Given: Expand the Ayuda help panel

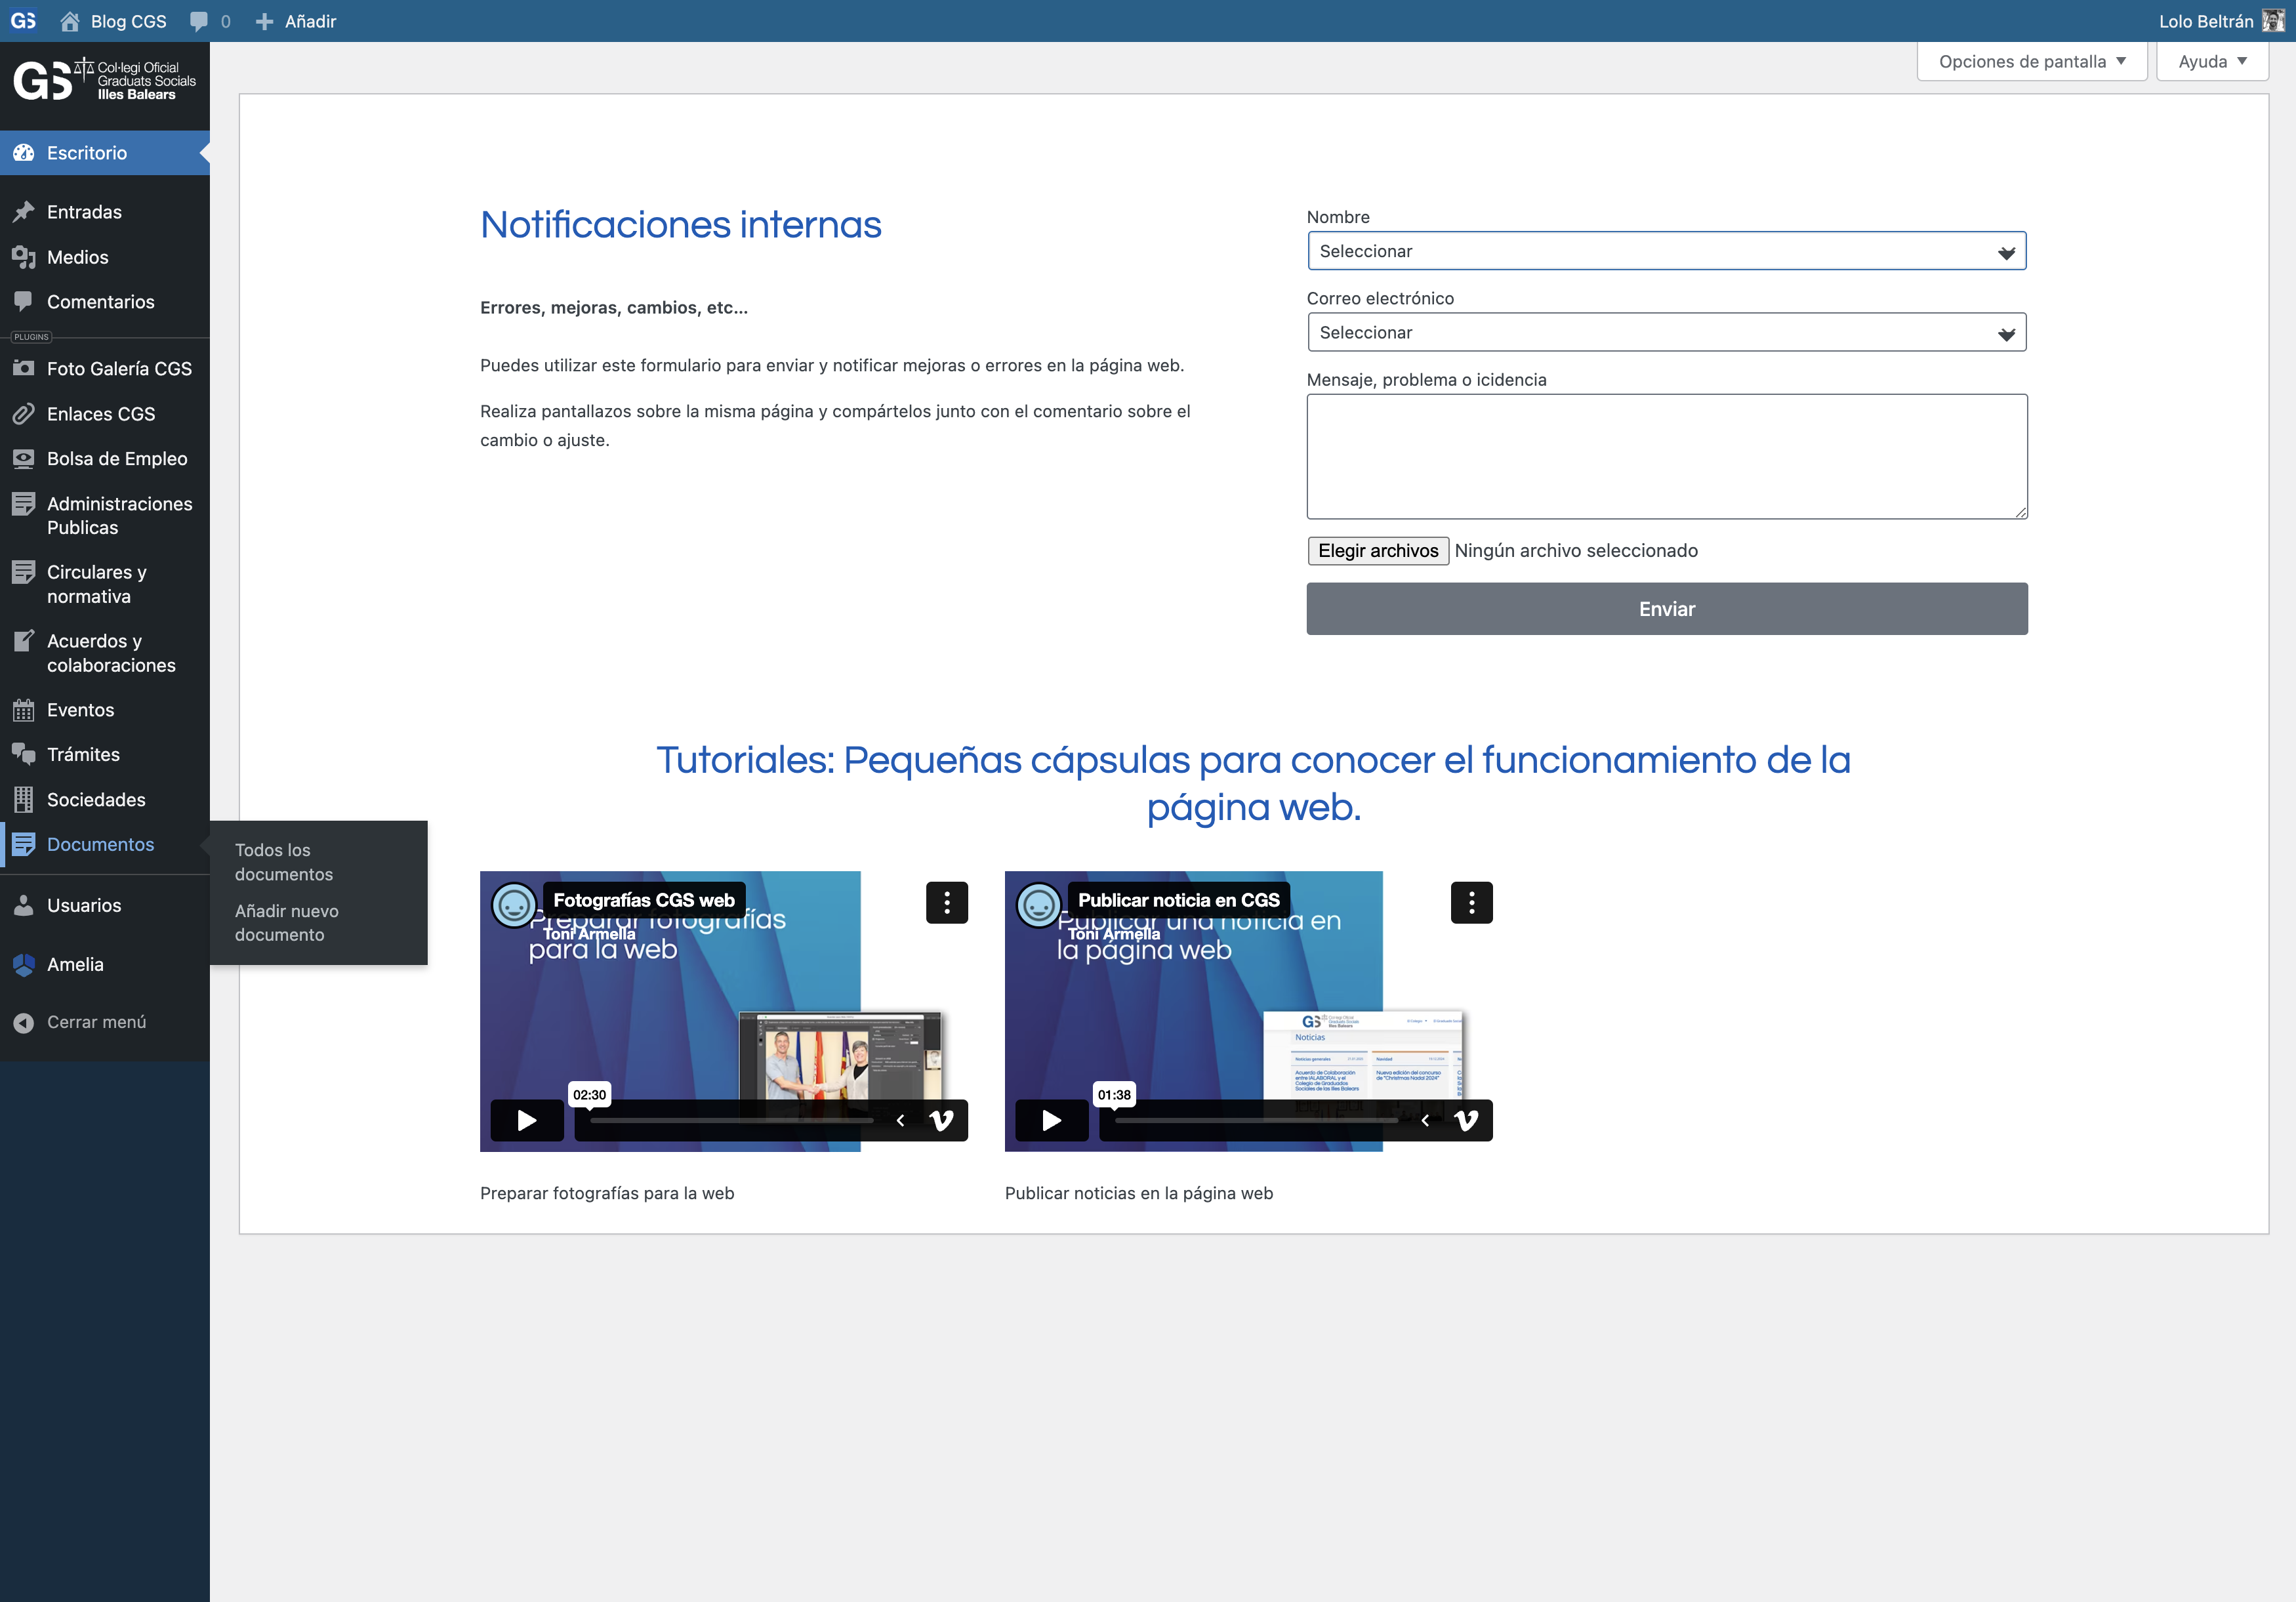Looking at the screenshot, I should [x=2212, y=61].
